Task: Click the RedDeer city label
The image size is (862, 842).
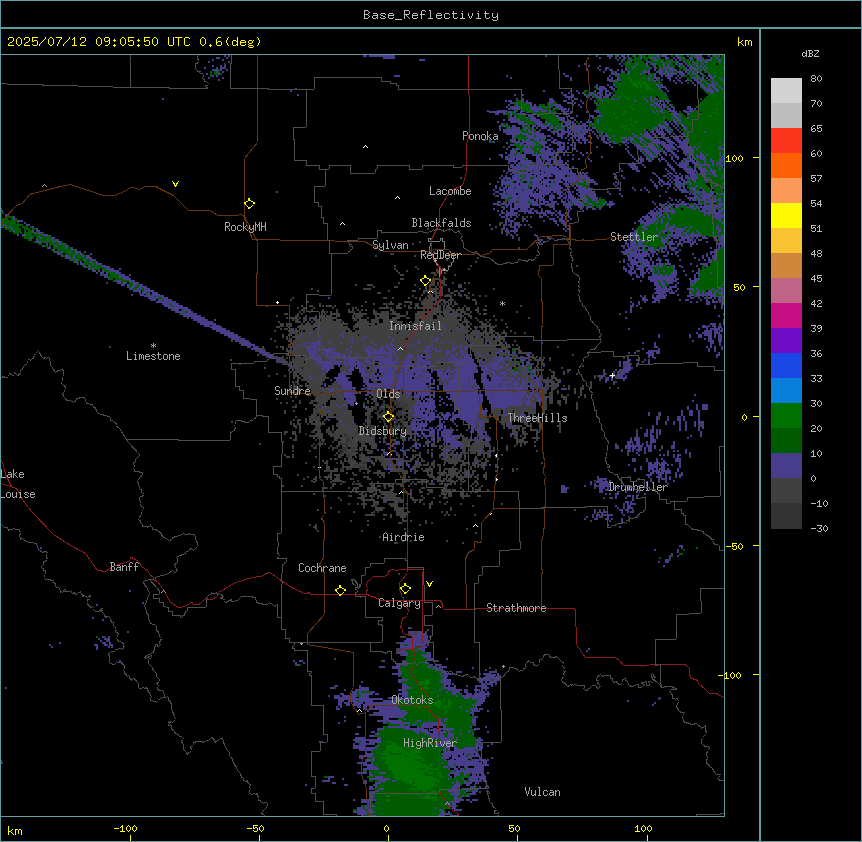Action: (440, 255)
